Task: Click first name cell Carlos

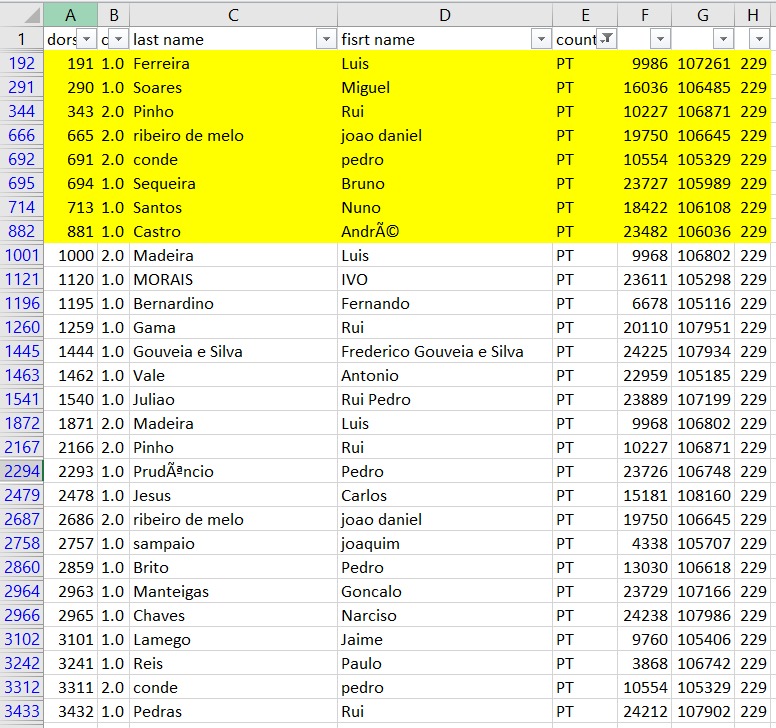Action: click(445, 495)
